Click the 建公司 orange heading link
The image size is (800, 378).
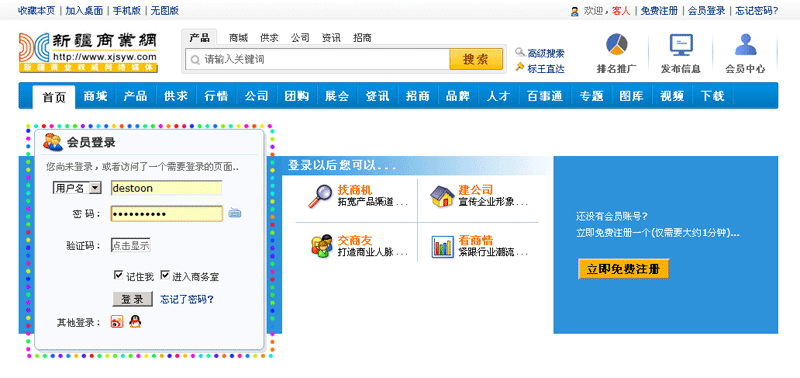[x=476, y=190]
